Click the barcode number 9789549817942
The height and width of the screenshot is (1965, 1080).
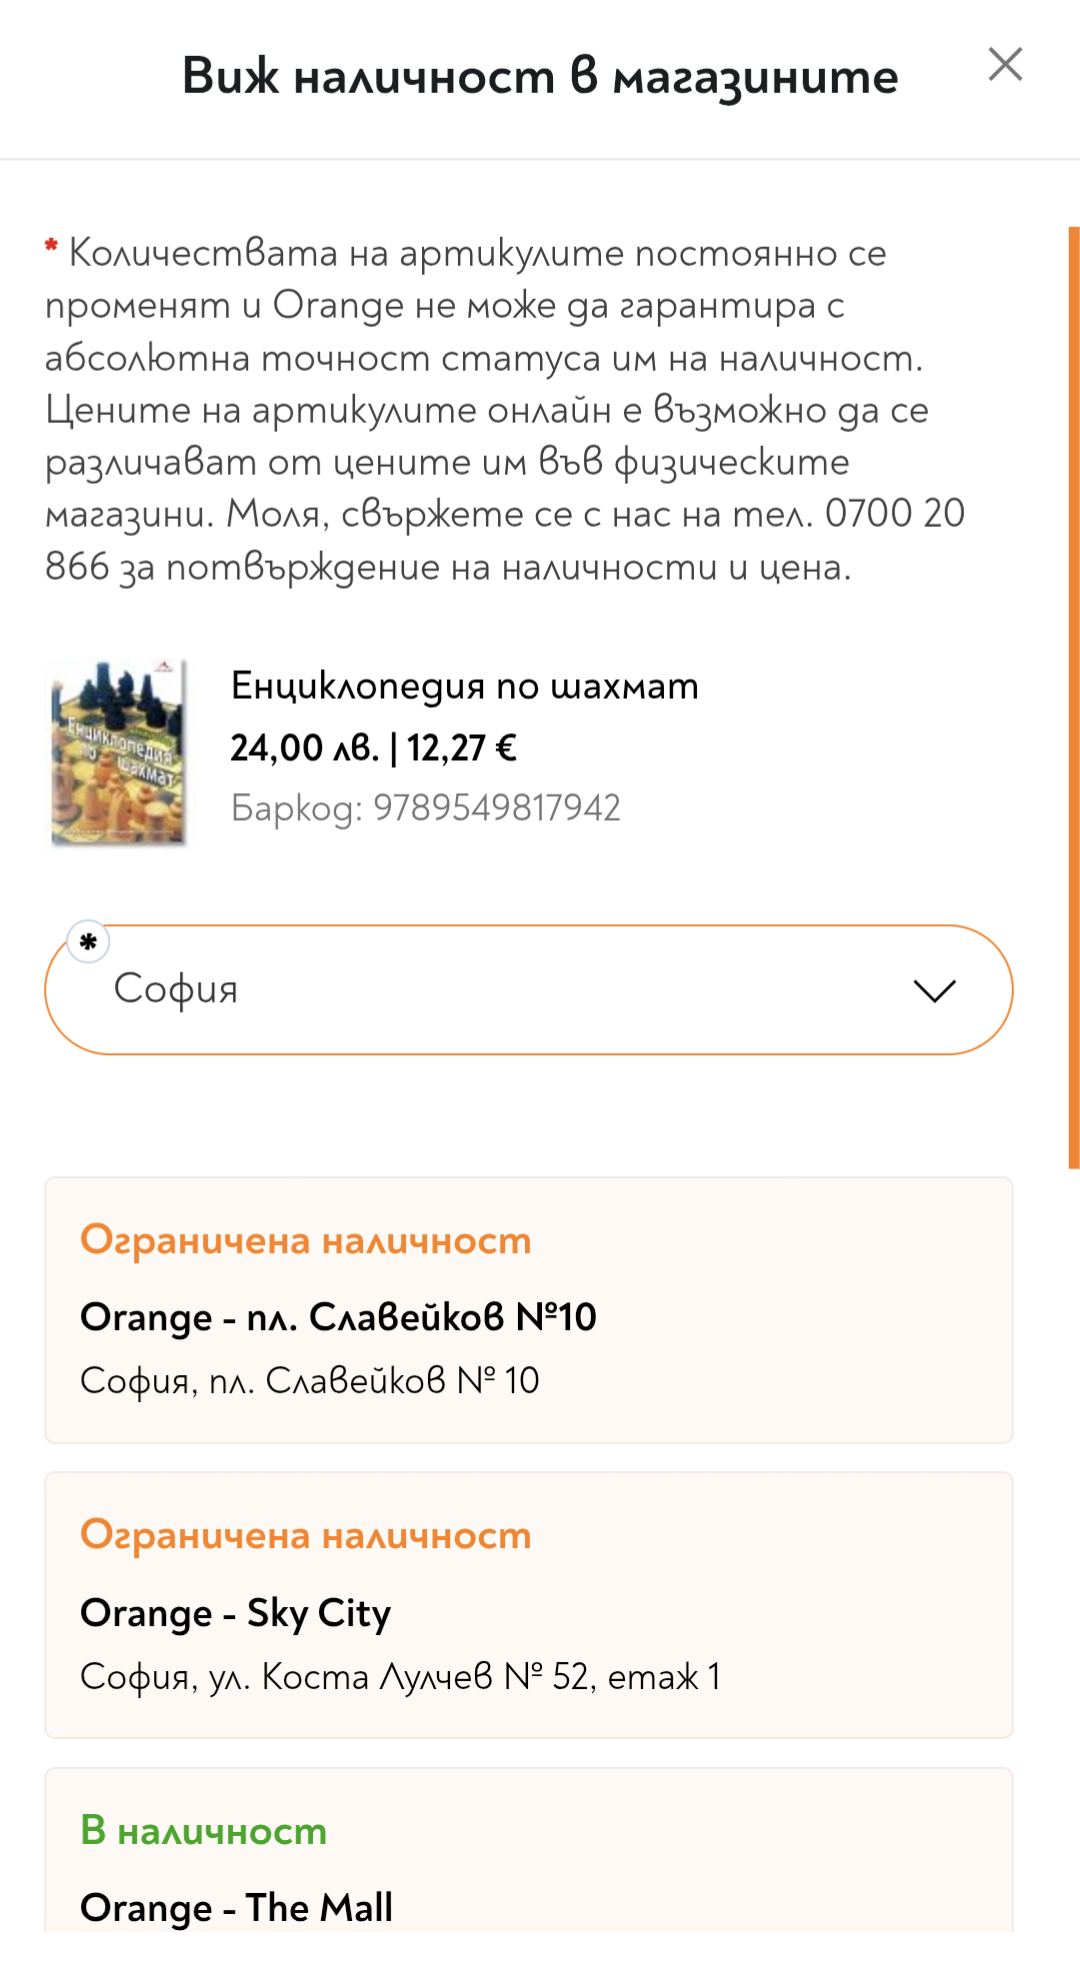click(x=496, y=808)
